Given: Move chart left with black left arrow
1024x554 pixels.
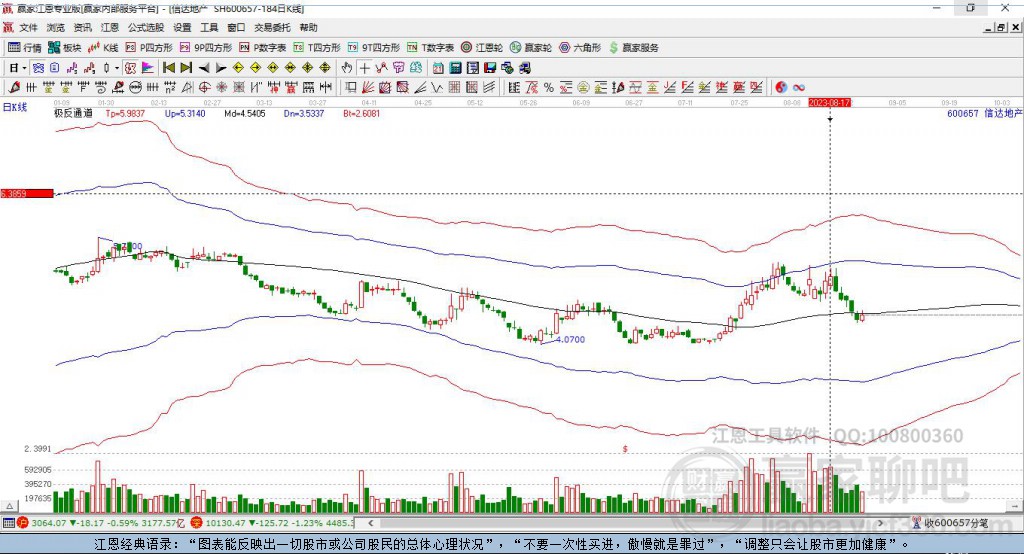Looking at the screenshot, I should (204, 68).
